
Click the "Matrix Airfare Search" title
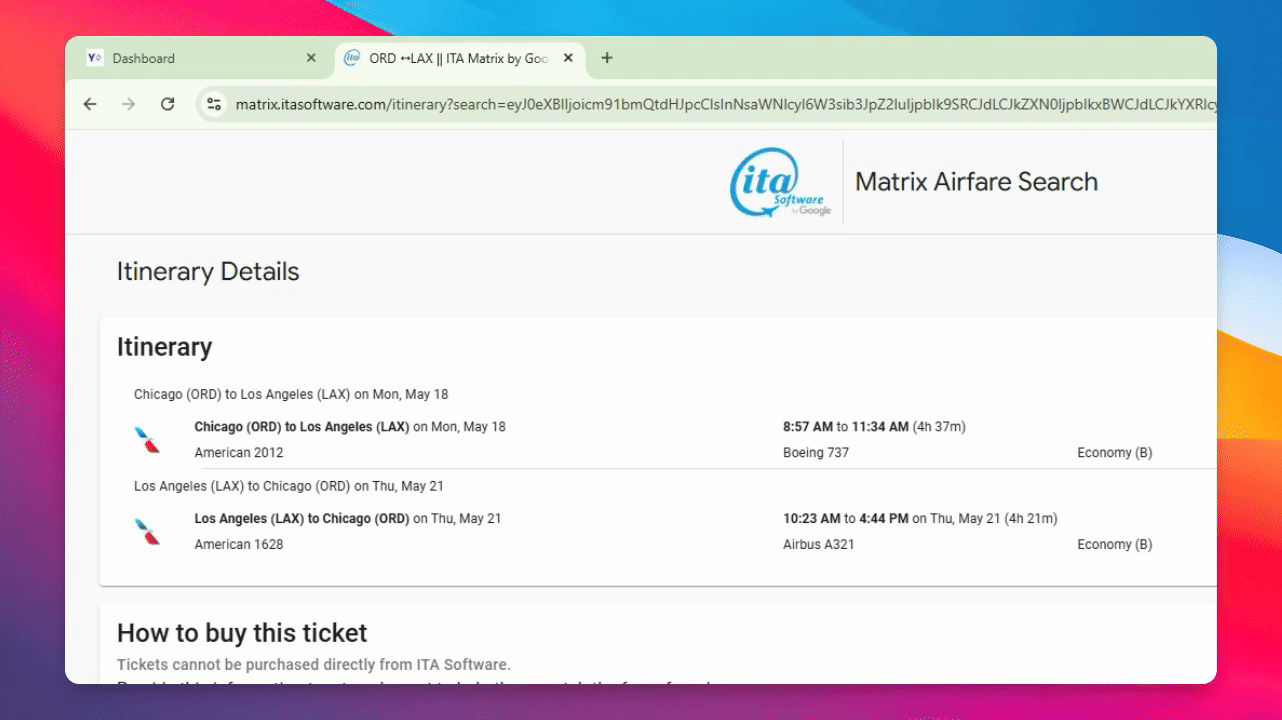976,182
